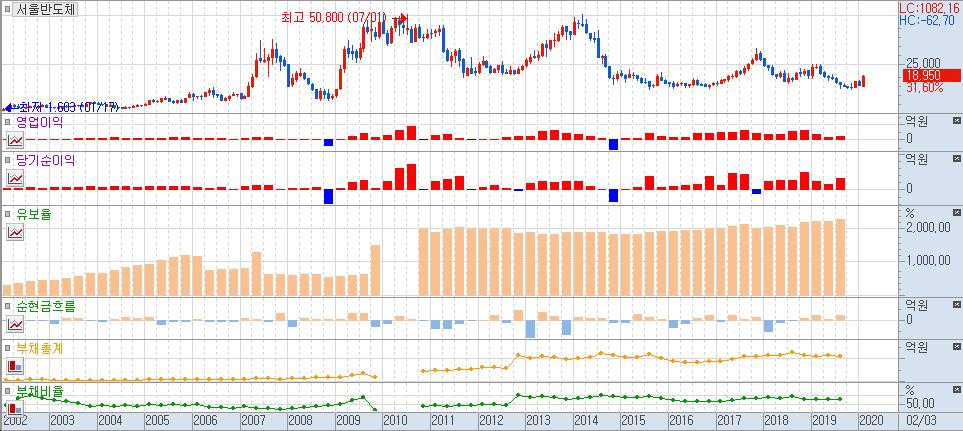The height and width of the screenshot is (431, 963).
Task: Switch 영업이익 panel to line chart icon
Action: point(15,141)
